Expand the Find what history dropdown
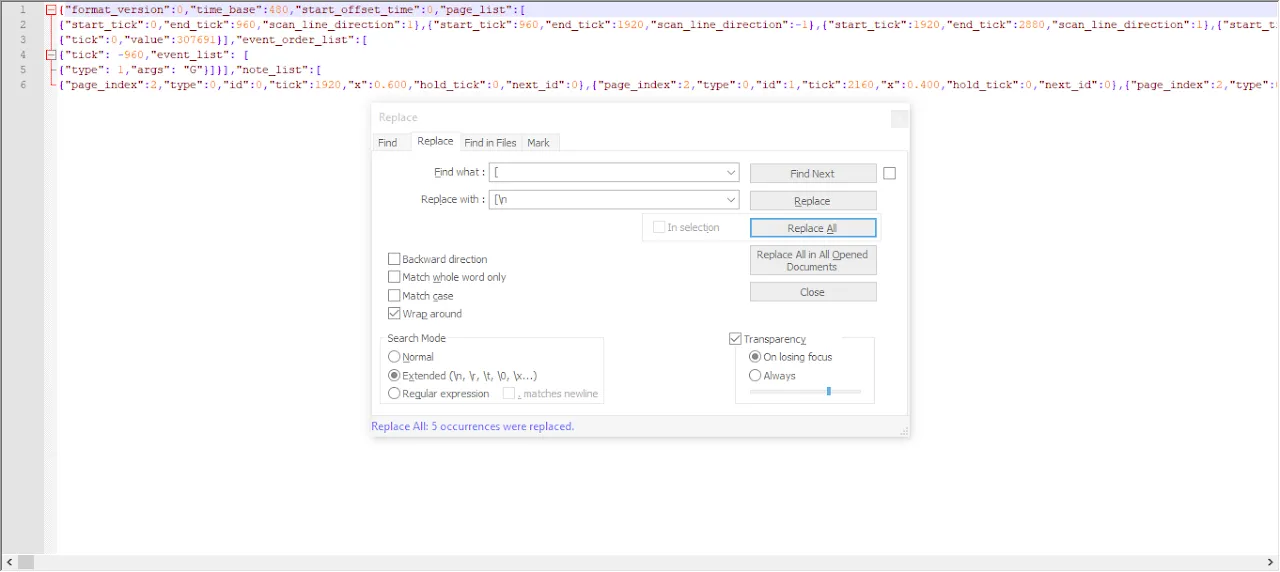 [x=731, y=172]
